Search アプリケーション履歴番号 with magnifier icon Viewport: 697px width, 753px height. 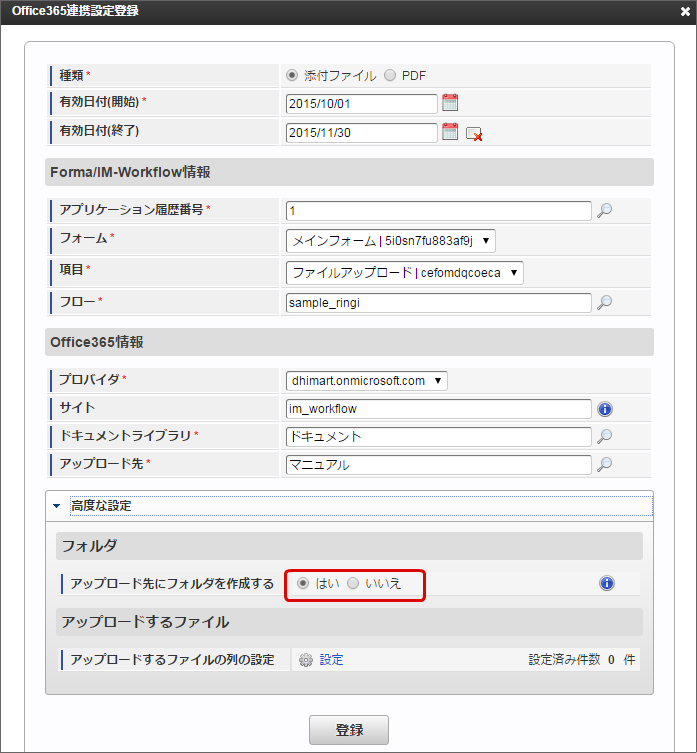604,210
